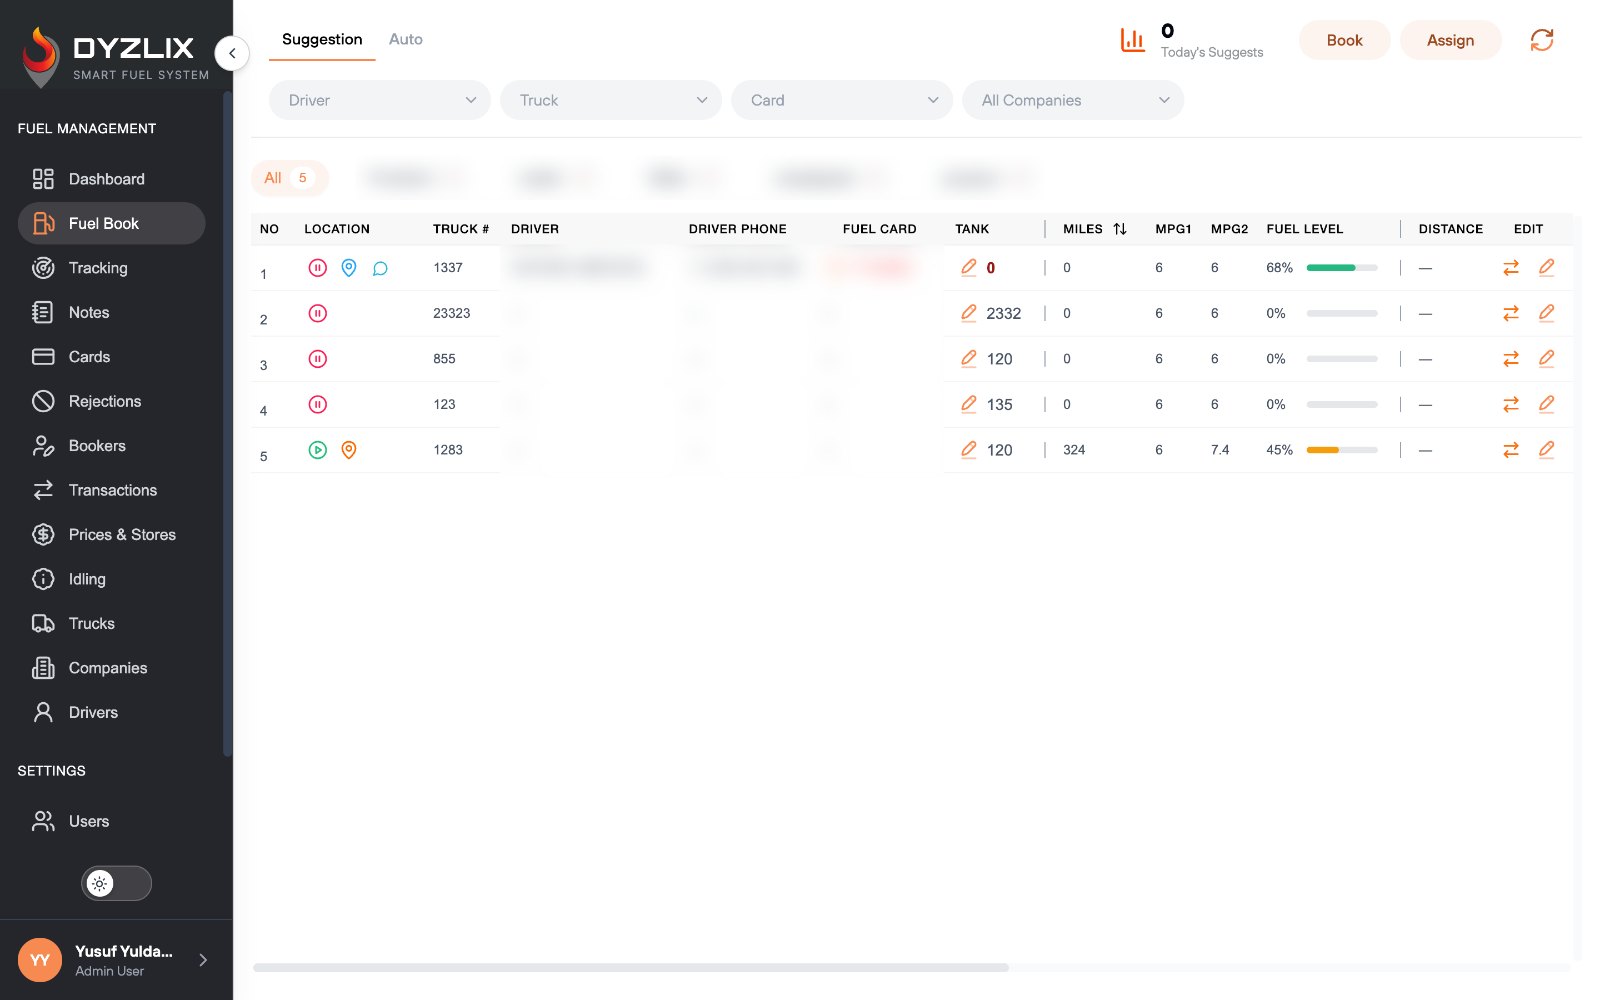Viewport: 1600px width, 1000px height.
Task: Expand the Driver dropdown filter
Action: pyautogui.click(x=380, y=100)
